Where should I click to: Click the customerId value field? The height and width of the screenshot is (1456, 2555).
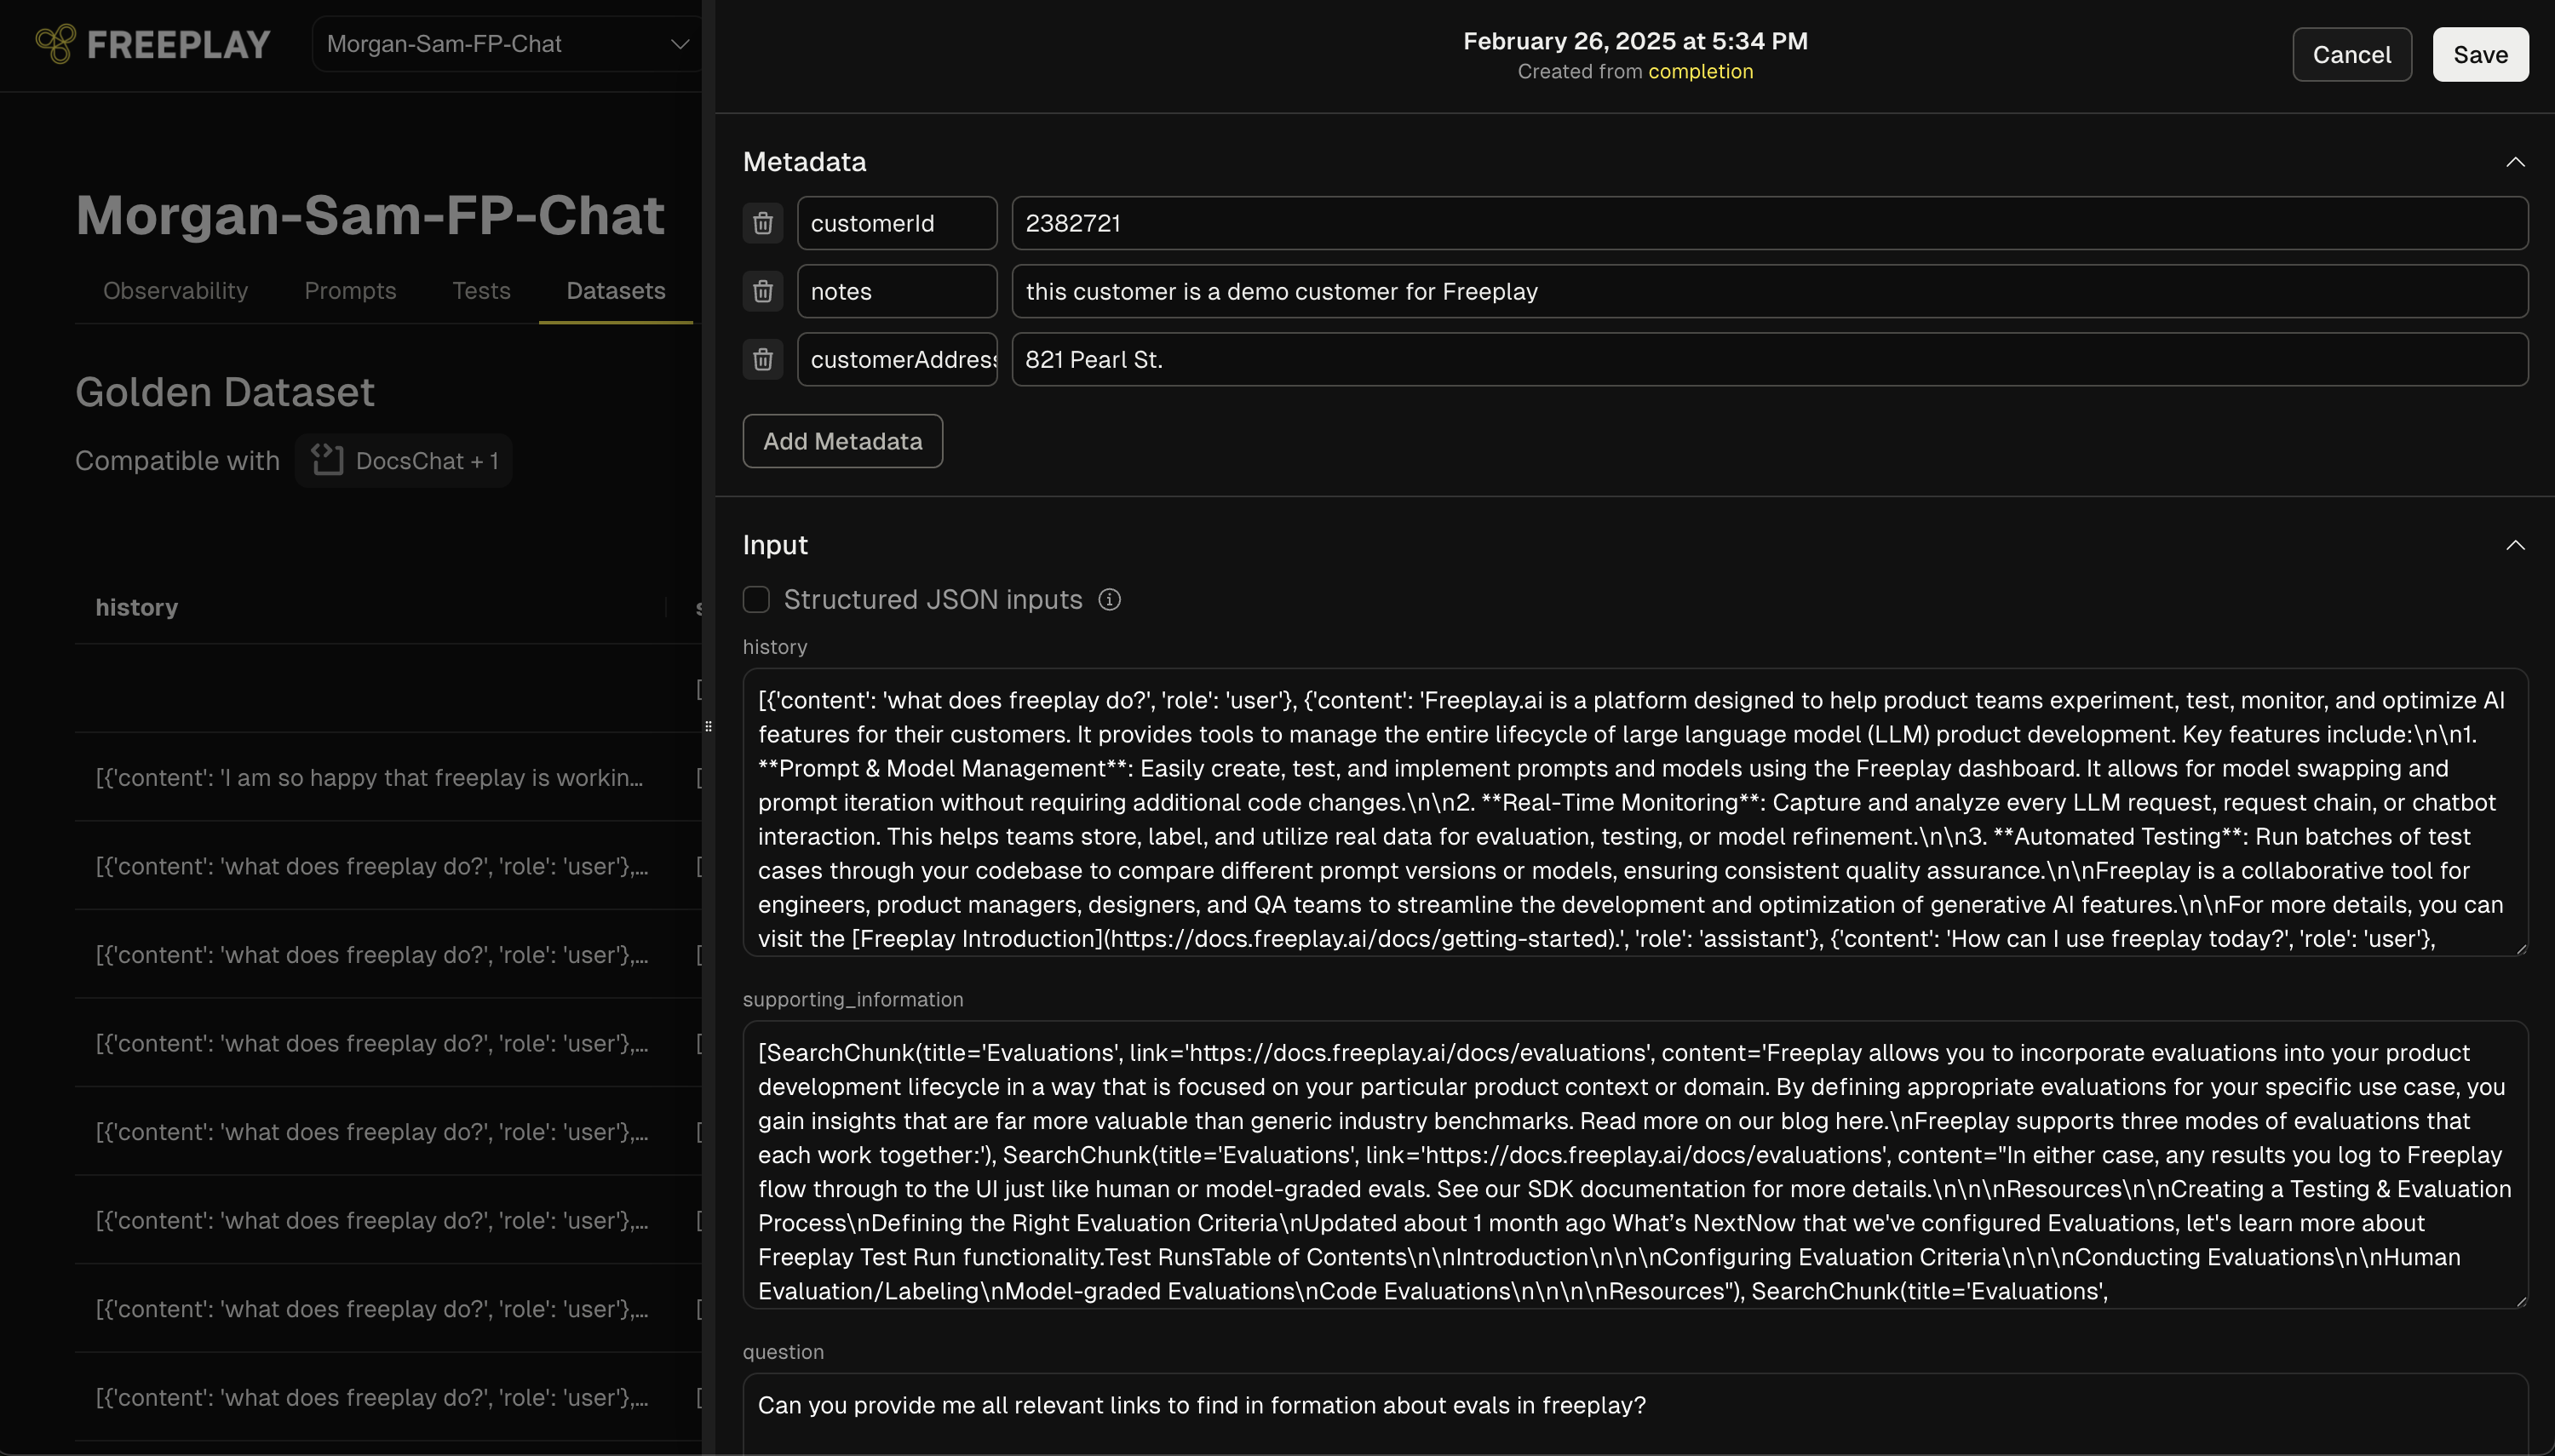tap(1768, 223)
